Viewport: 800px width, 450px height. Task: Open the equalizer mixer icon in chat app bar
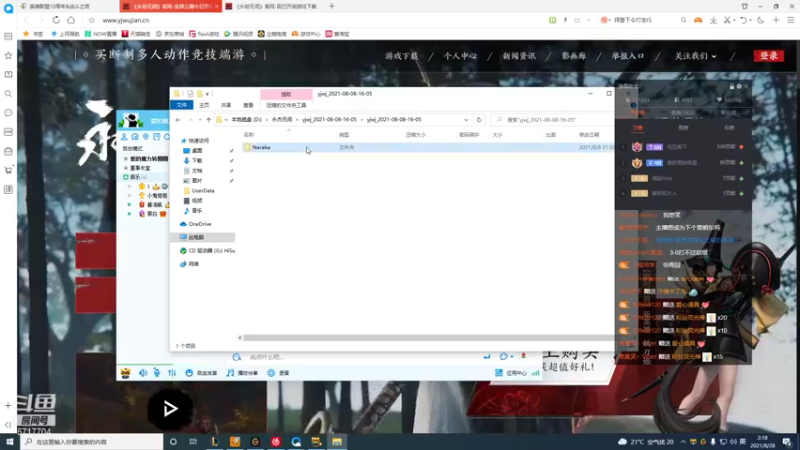point(172,373)
